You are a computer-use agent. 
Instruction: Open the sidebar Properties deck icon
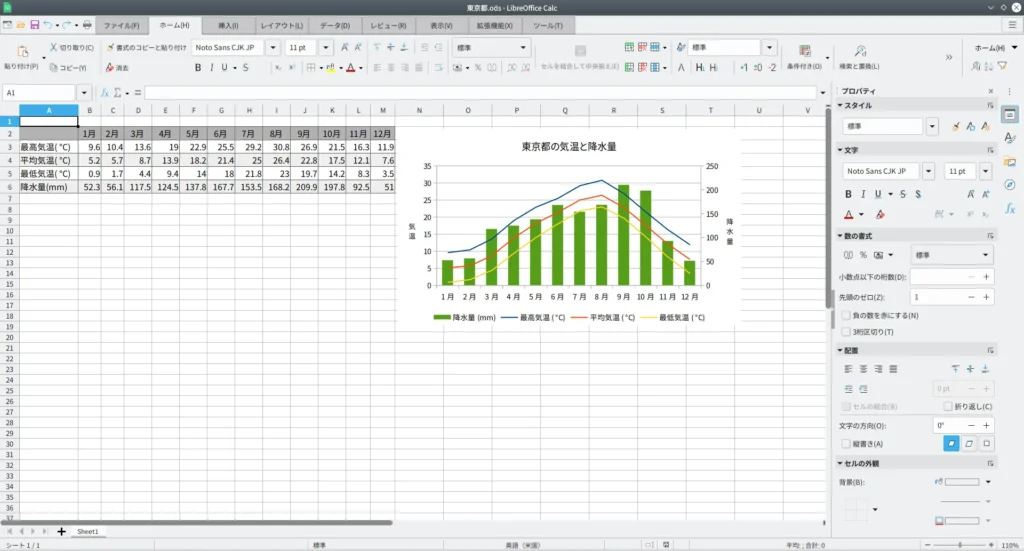point(1010,115)
